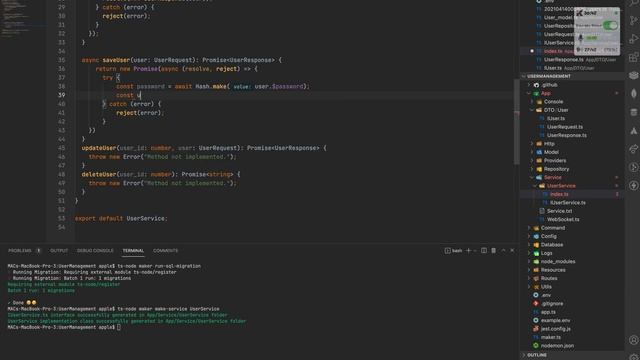Open the database icon view in activity bar
The height and width of the screenshot is (360, 640).
(633, 112)
